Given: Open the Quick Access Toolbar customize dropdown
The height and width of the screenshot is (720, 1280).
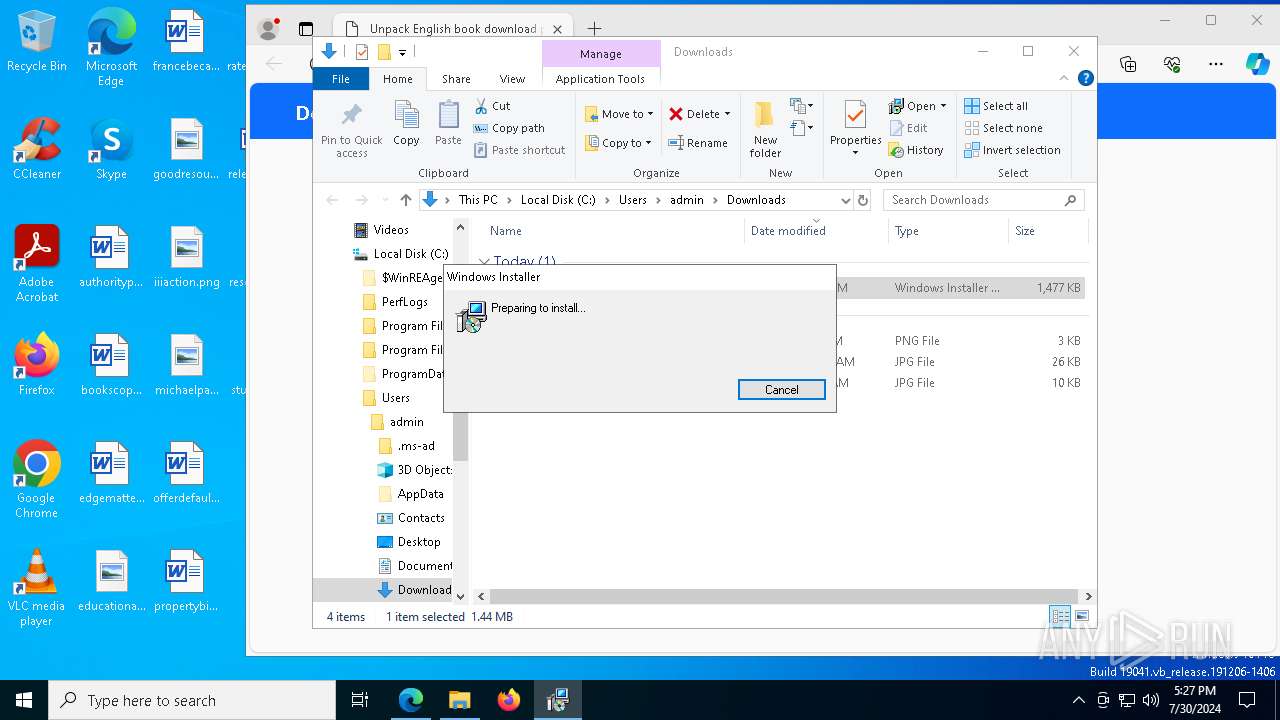Looking at the screenshot, I should point(402,52).
